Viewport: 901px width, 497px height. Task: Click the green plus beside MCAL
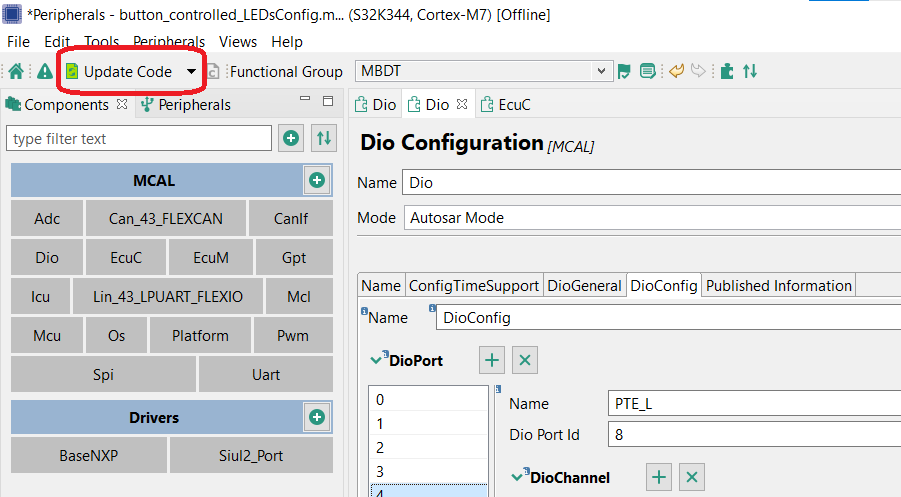click(317, 181)
